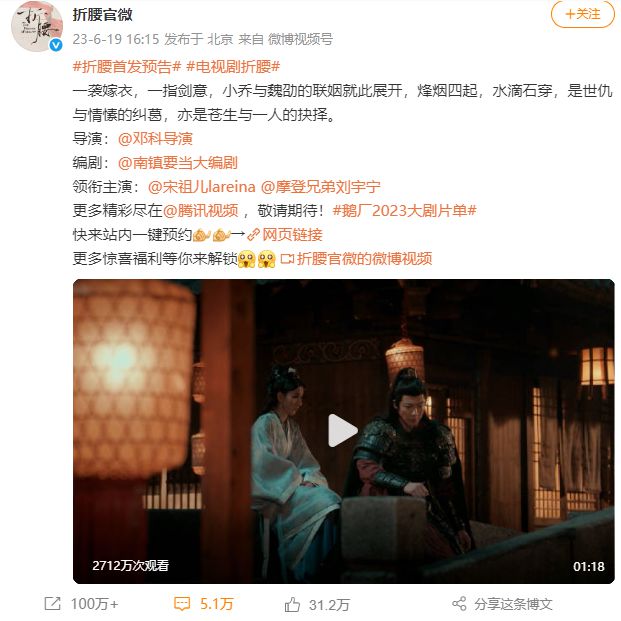Open the #电视剧折腰# topic

(233, 67)
